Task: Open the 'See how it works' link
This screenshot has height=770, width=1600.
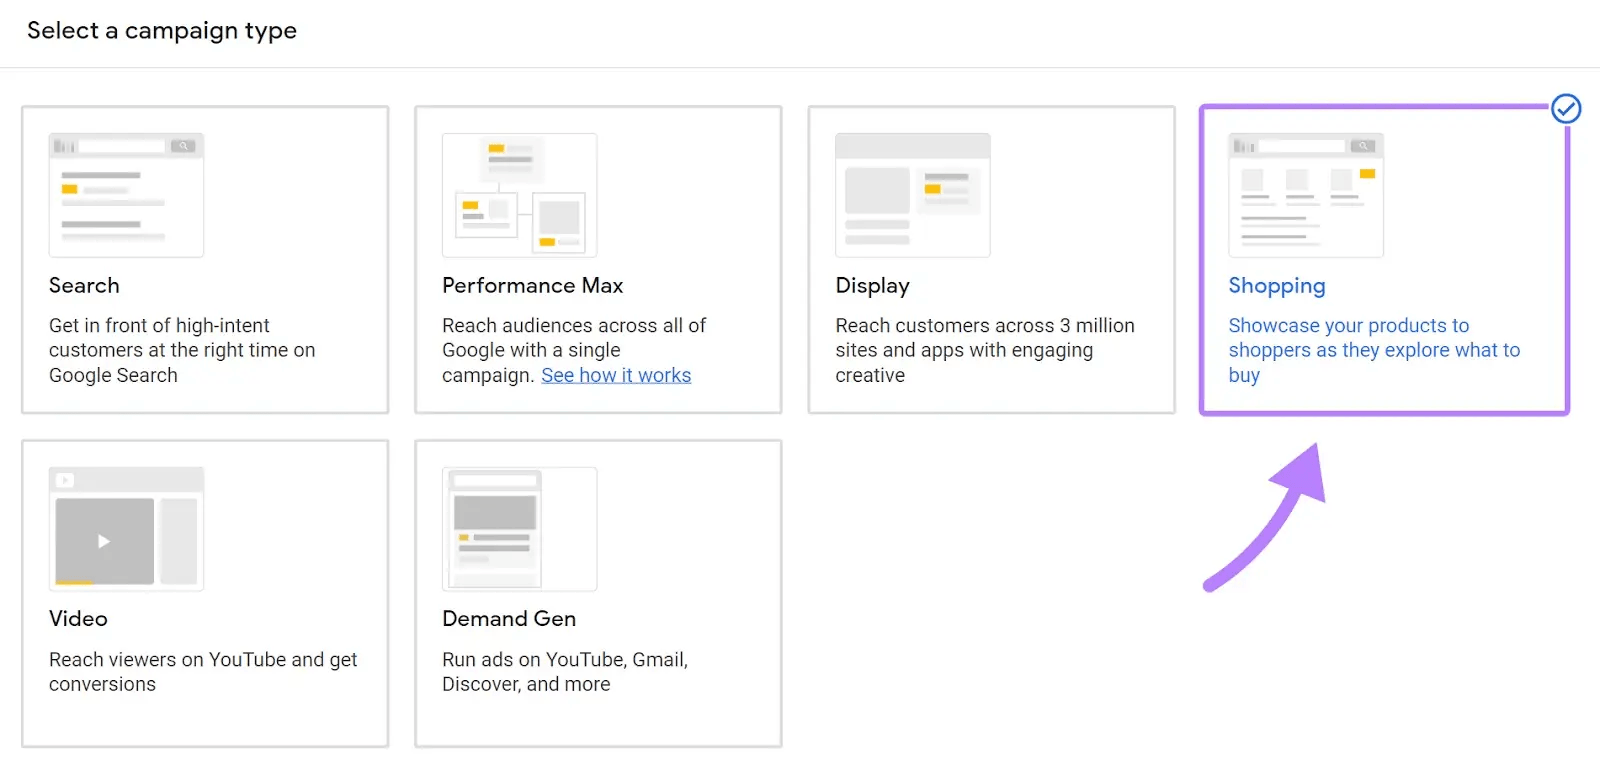Action: tap(616, 375)
